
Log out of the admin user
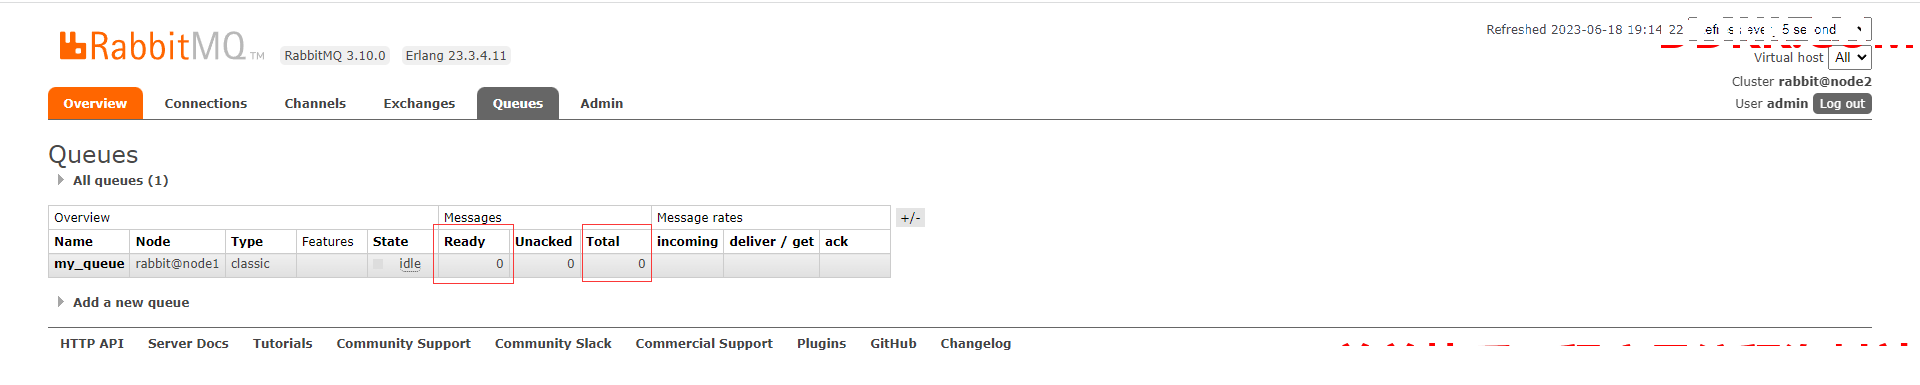point(1842,104)
